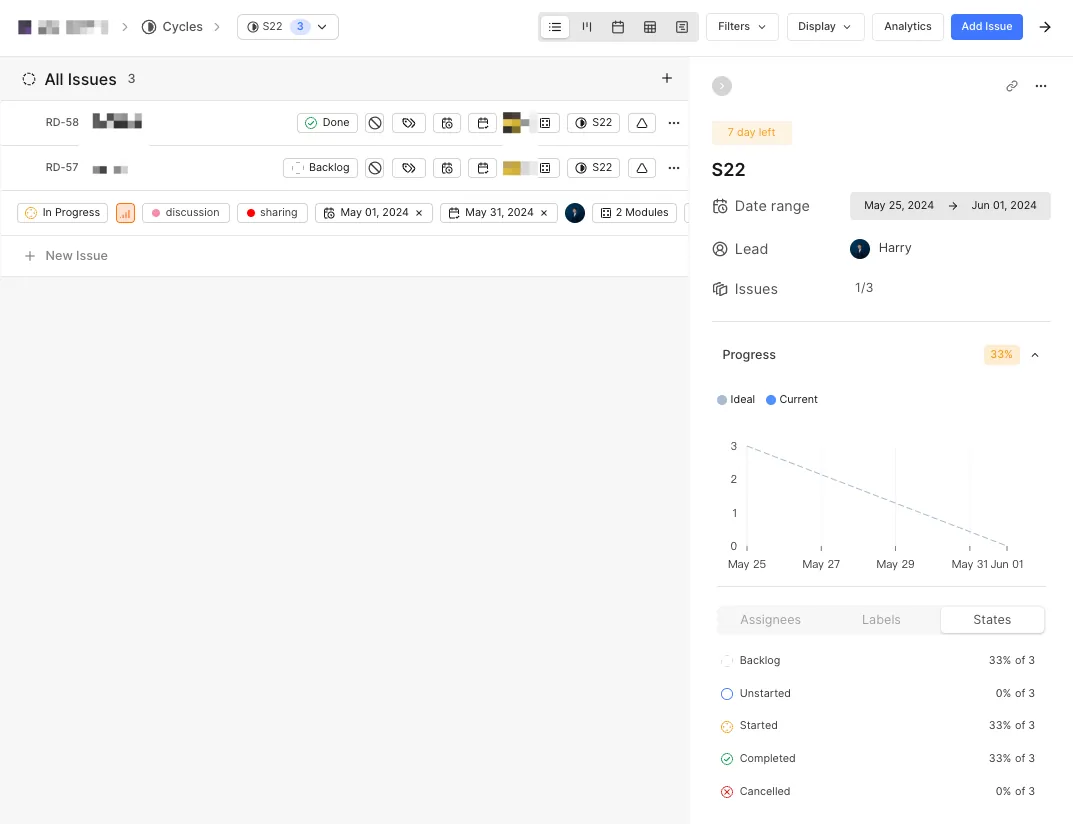
Task: Switch to the Labels tab
Action: (881, 620)
